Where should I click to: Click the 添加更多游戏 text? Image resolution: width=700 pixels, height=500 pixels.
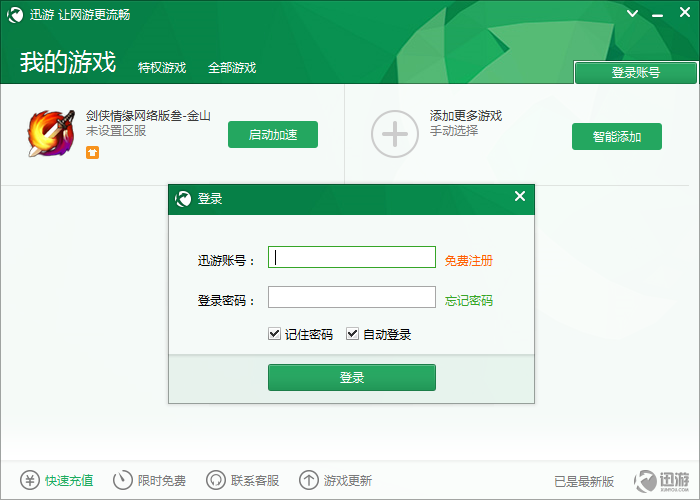pos(466,116)
